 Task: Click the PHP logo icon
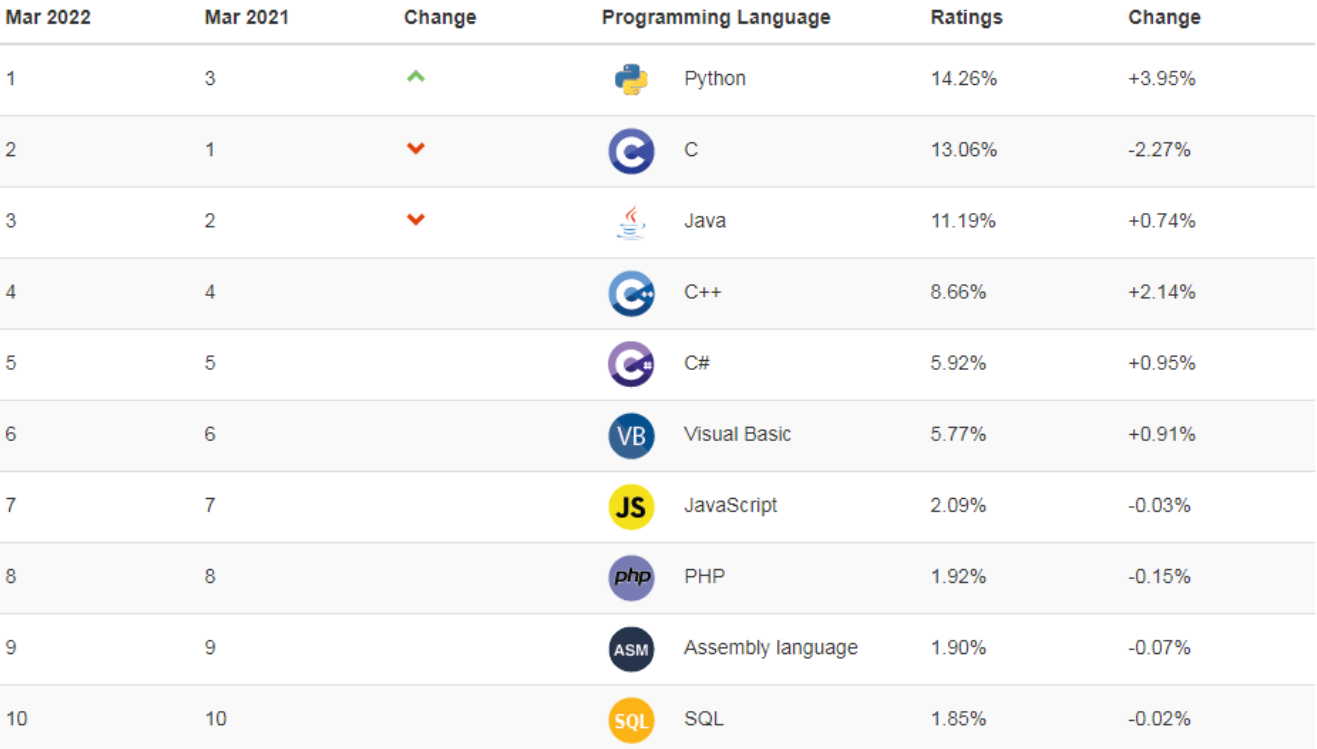click(631, 578)
